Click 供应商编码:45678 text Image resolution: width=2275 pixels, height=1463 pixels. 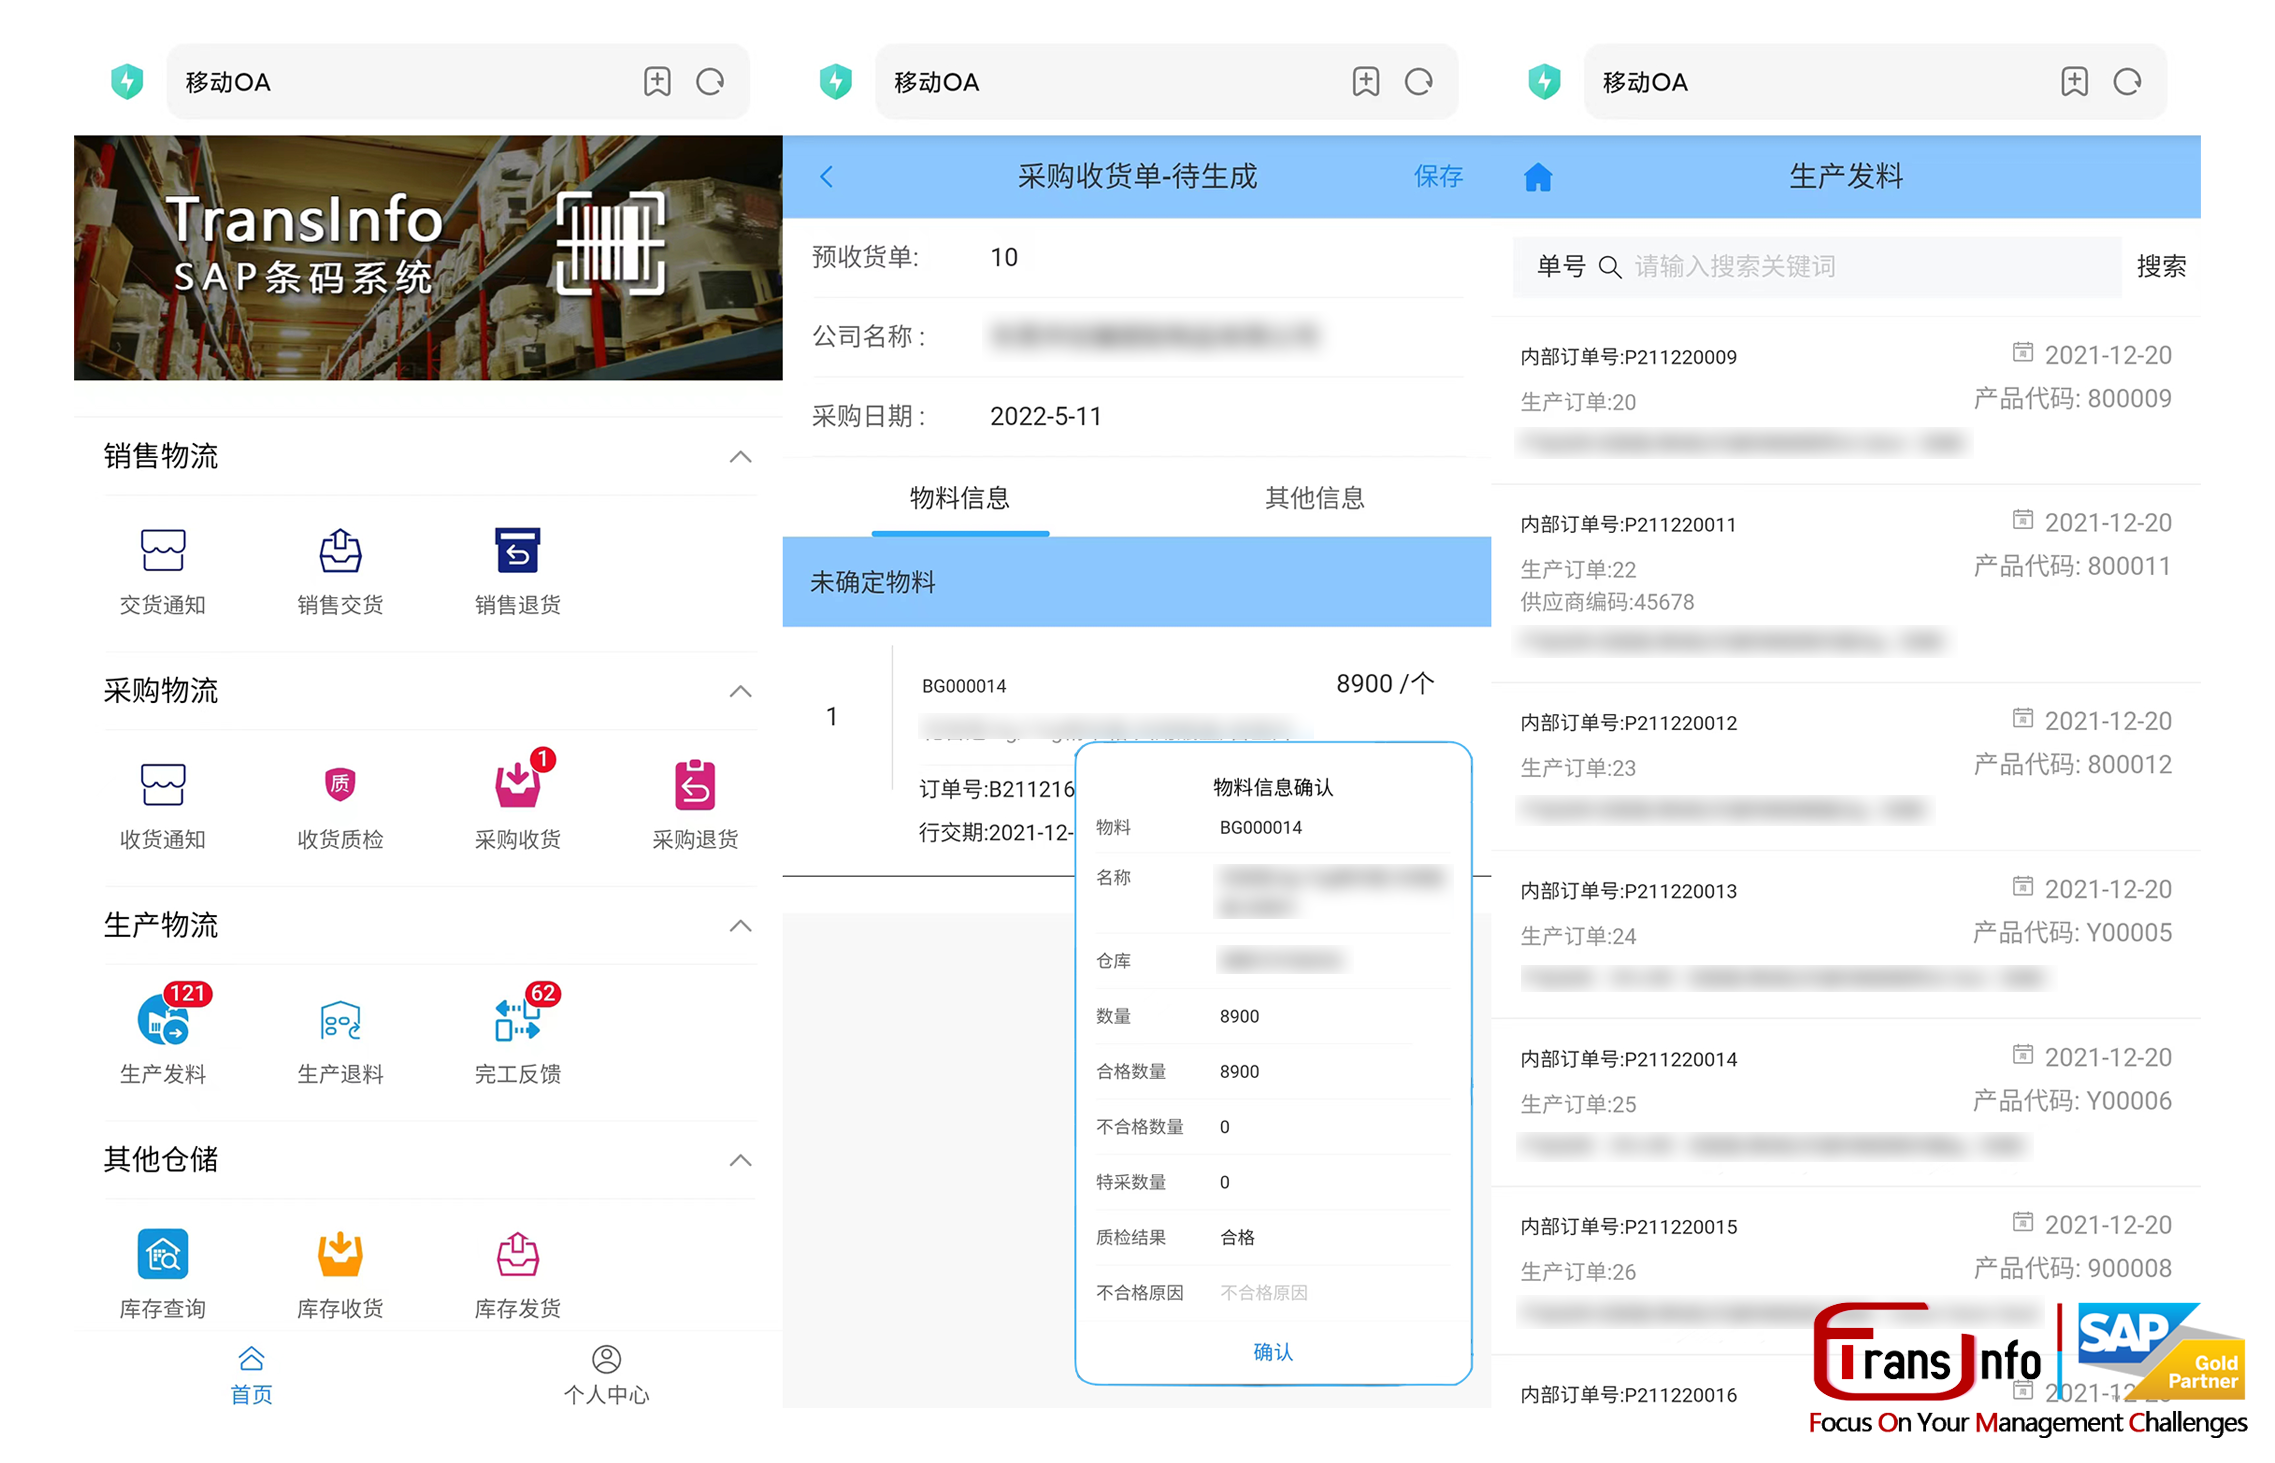[x=1607, y=602]
